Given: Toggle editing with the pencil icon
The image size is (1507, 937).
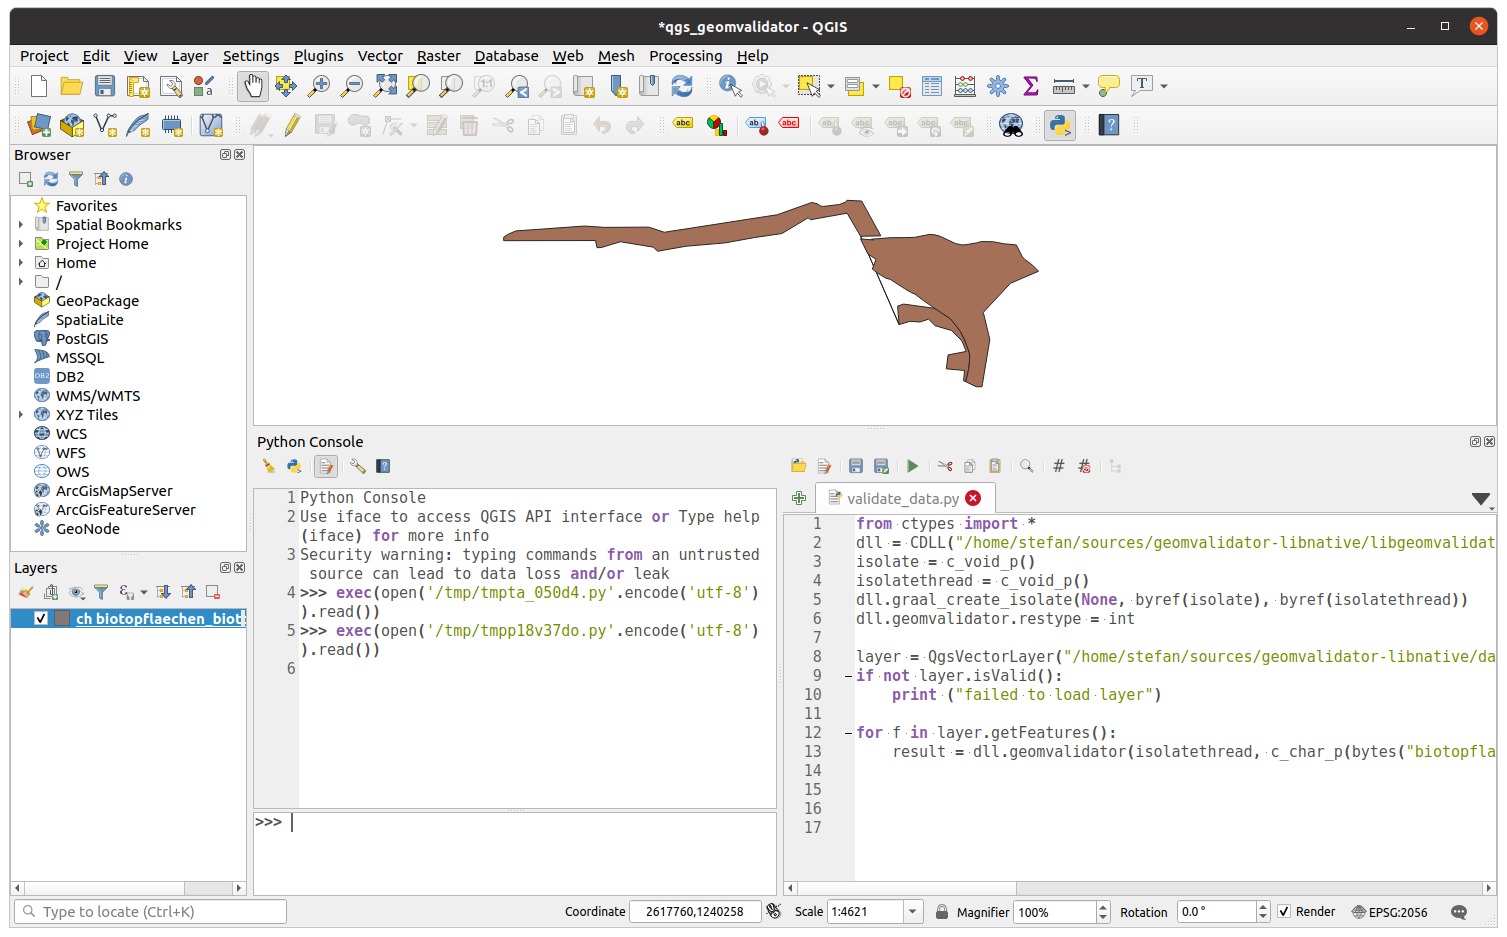Looking at the screenshot, I should 292,125.
